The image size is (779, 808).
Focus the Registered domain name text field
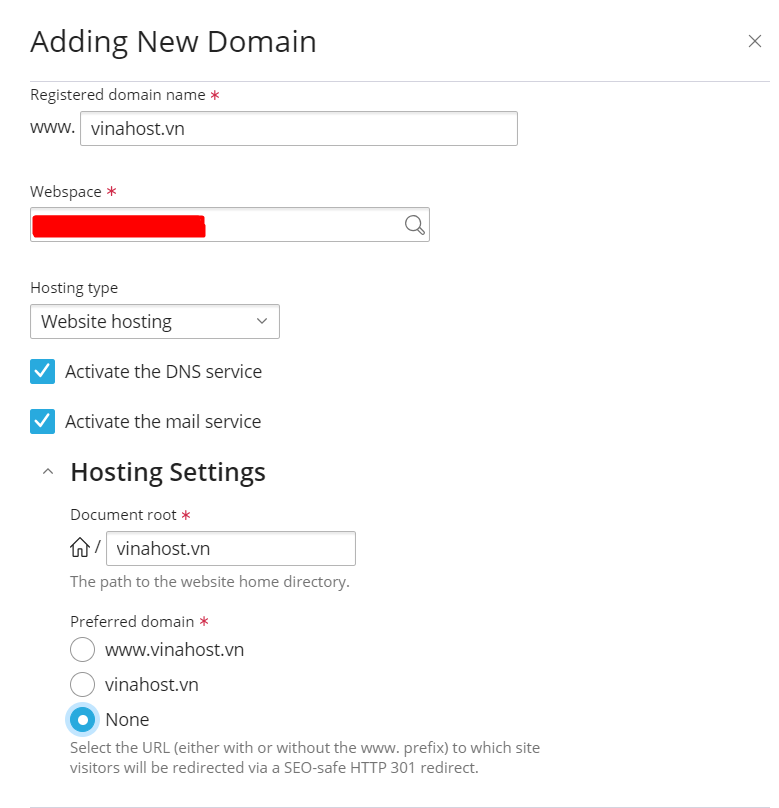pyautogui.click(x=298, y=128)
